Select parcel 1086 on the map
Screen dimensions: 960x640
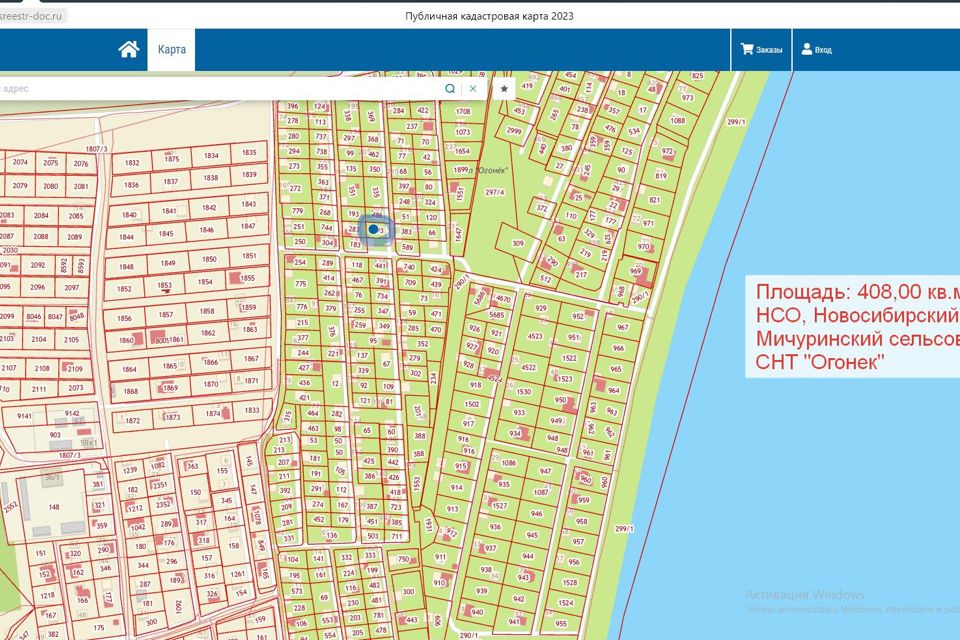click(x=508, y=463)
